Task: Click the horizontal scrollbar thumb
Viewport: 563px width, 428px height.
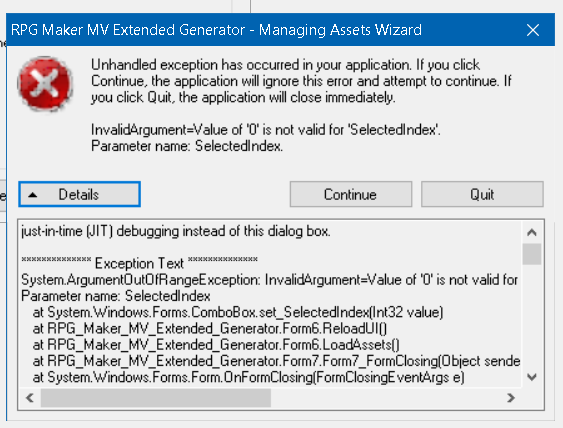Action: 156,398
